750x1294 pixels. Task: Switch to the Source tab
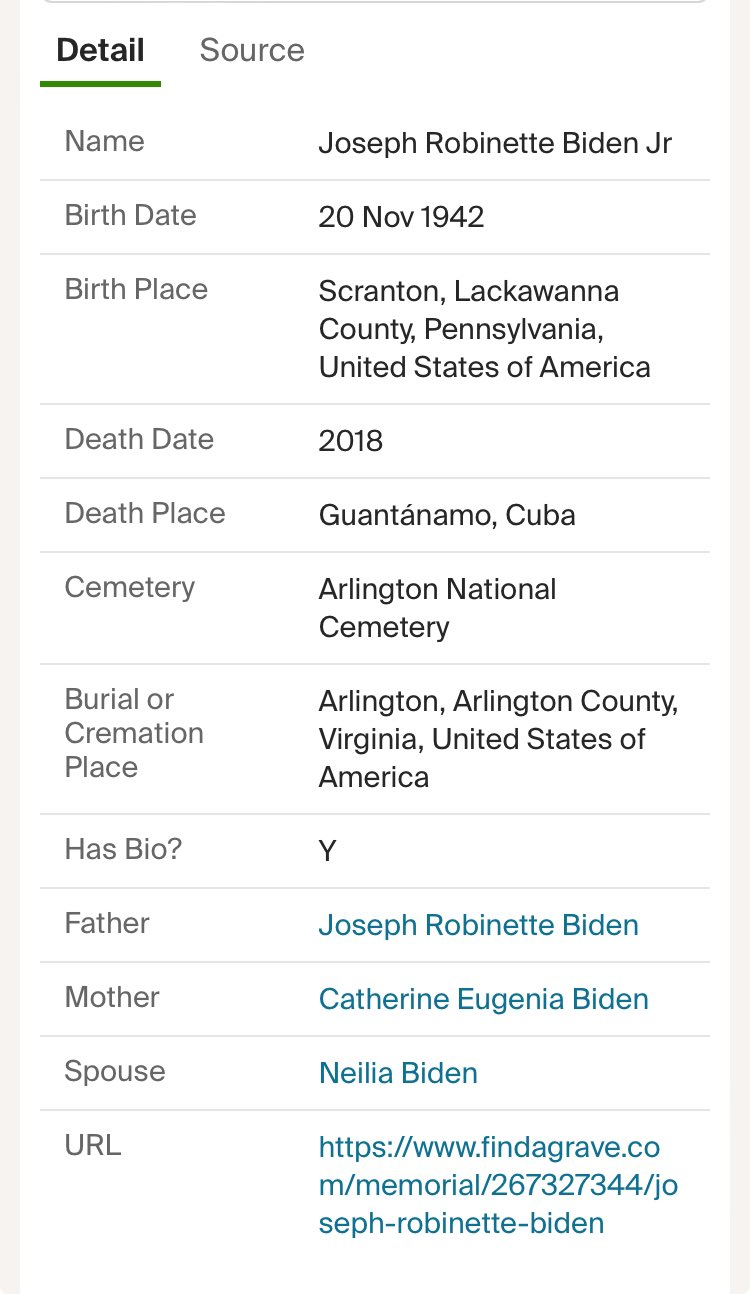[251, 50]
